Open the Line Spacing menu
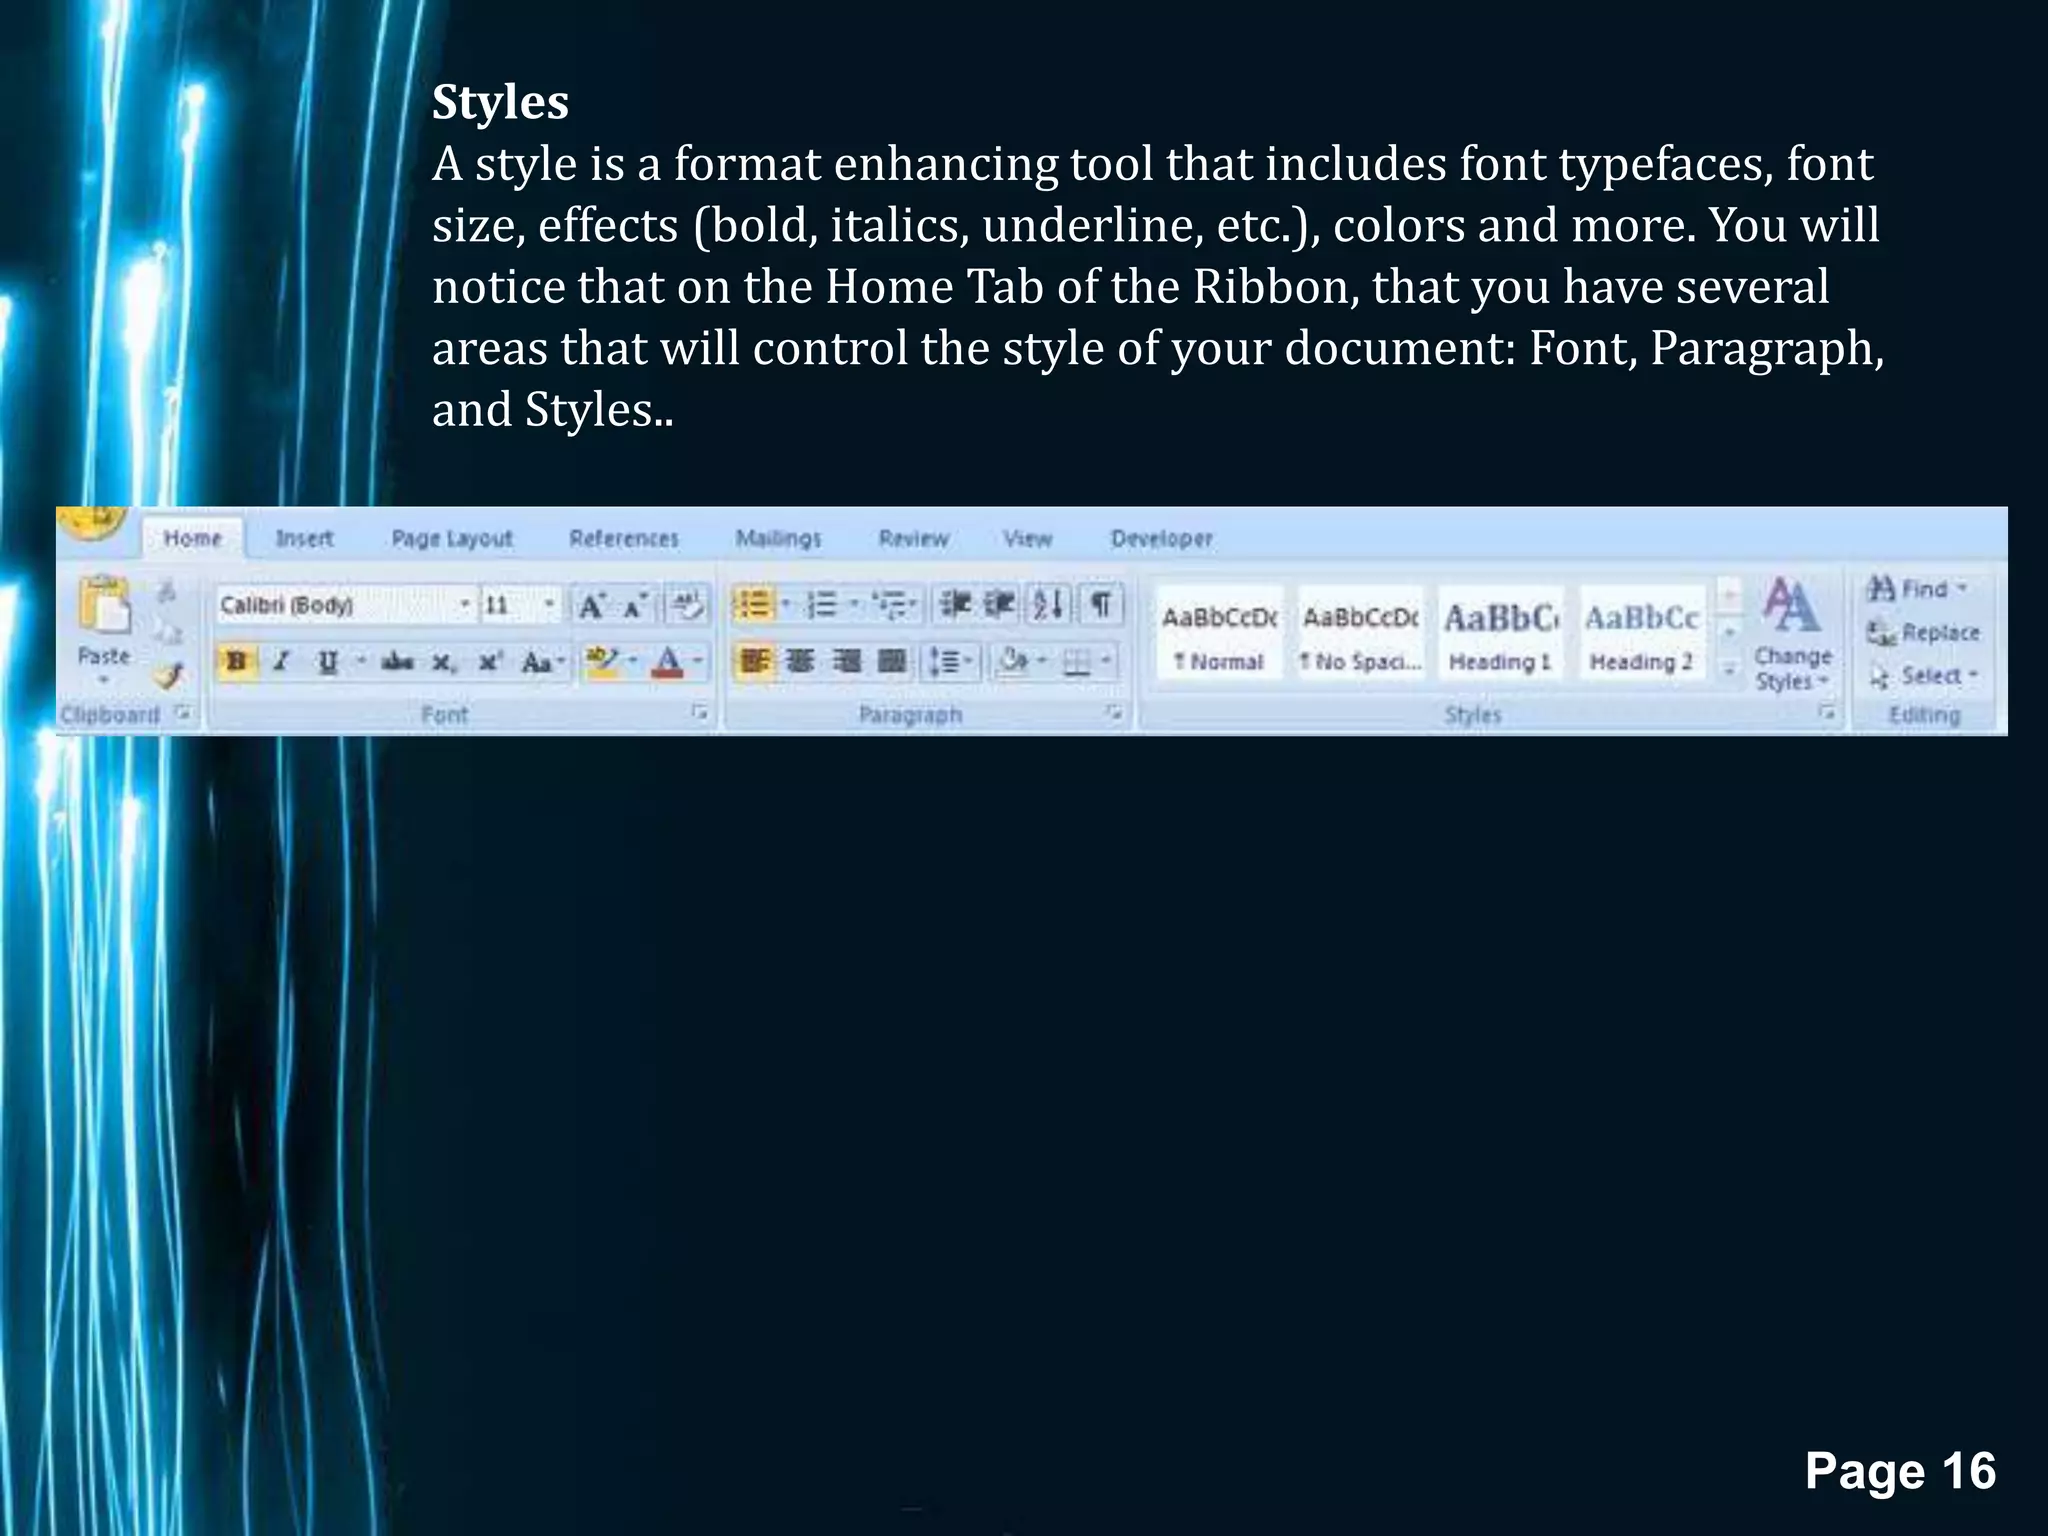 950,661
